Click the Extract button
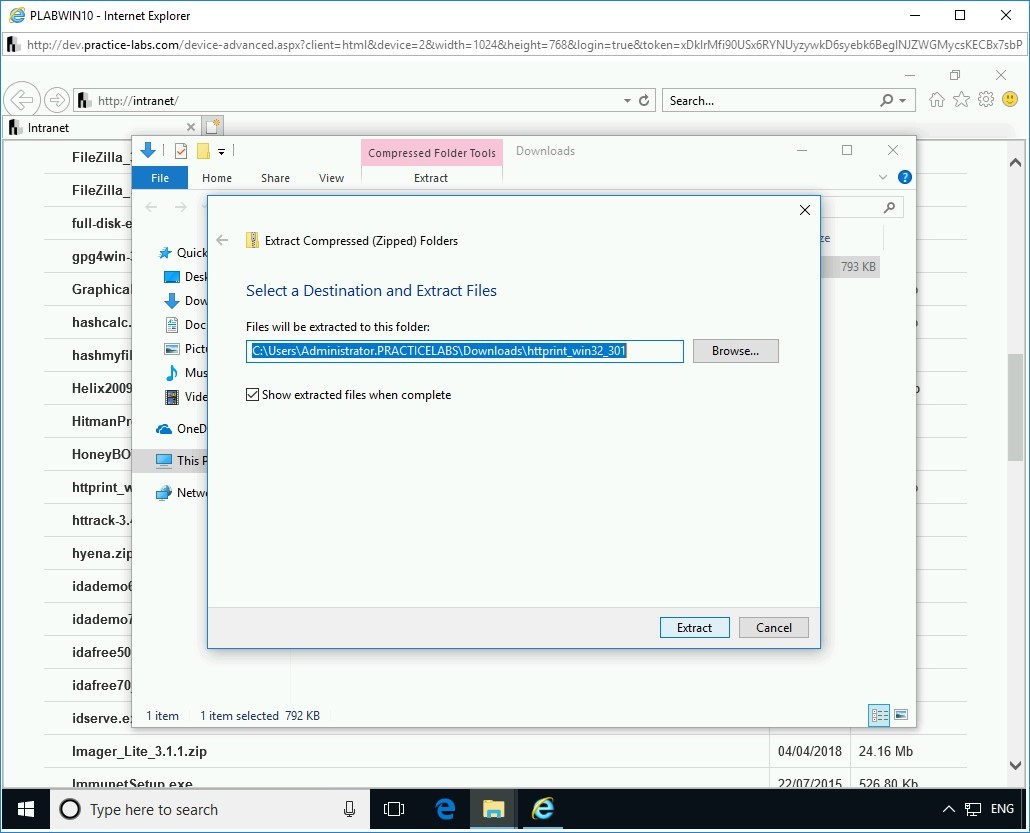The image size is (1030, 833). click(x=694, y=627)
